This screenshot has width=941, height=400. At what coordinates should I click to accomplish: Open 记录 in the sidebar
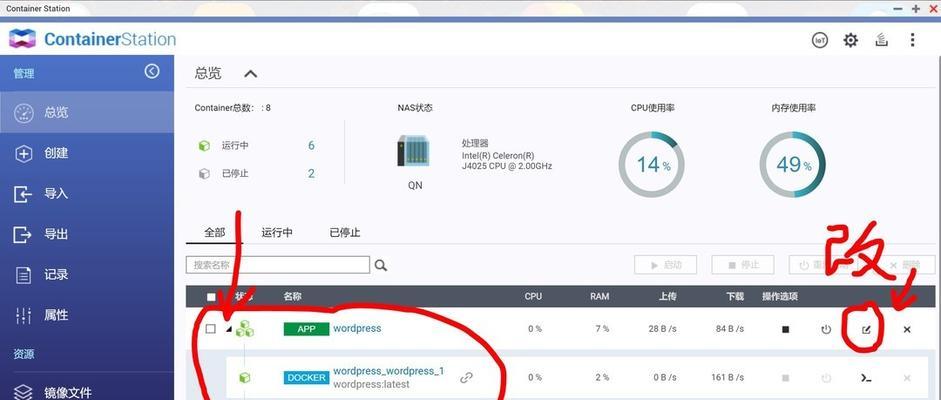pyautogui.click(x=87, y=275)
